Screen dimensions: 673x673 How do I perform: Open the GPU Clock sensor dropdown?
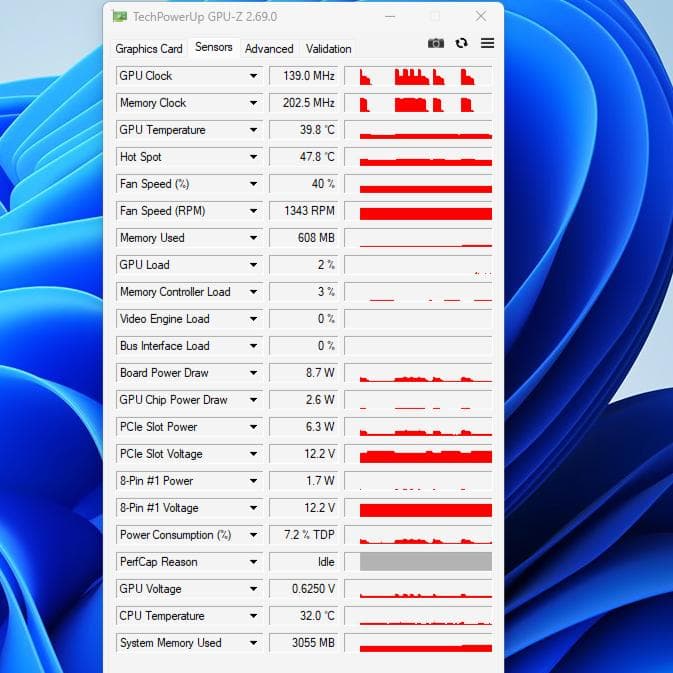point(254,76)
